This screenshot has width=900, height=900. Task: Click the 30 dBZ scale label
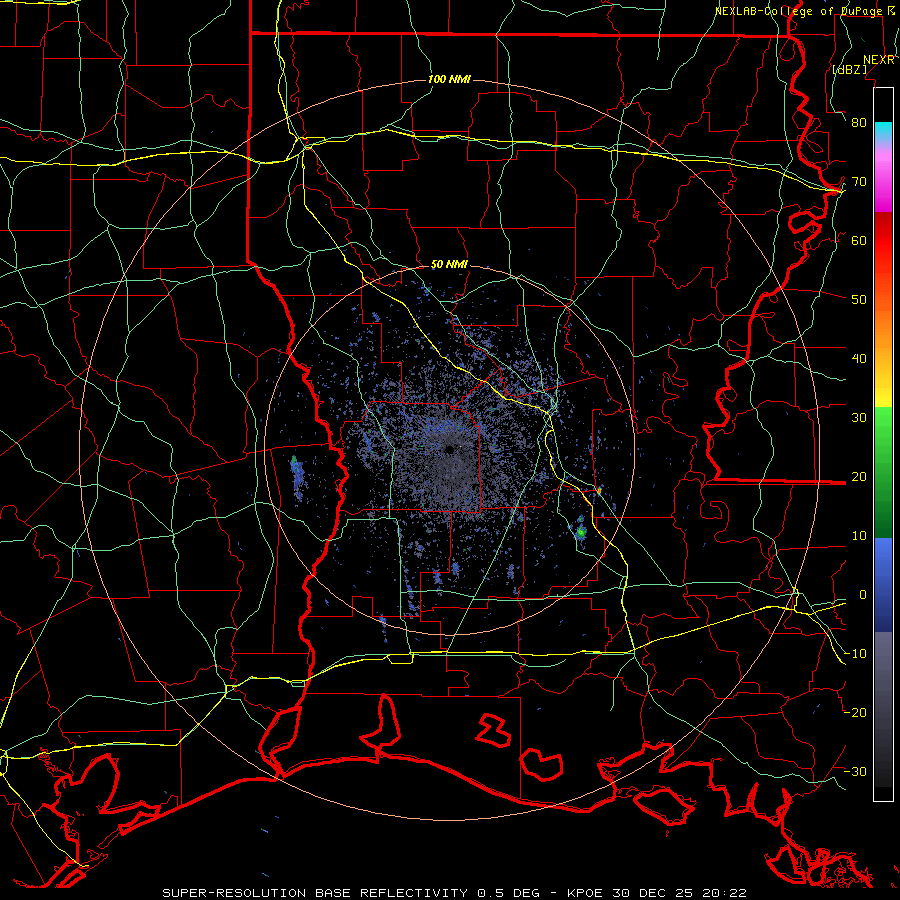859,418
